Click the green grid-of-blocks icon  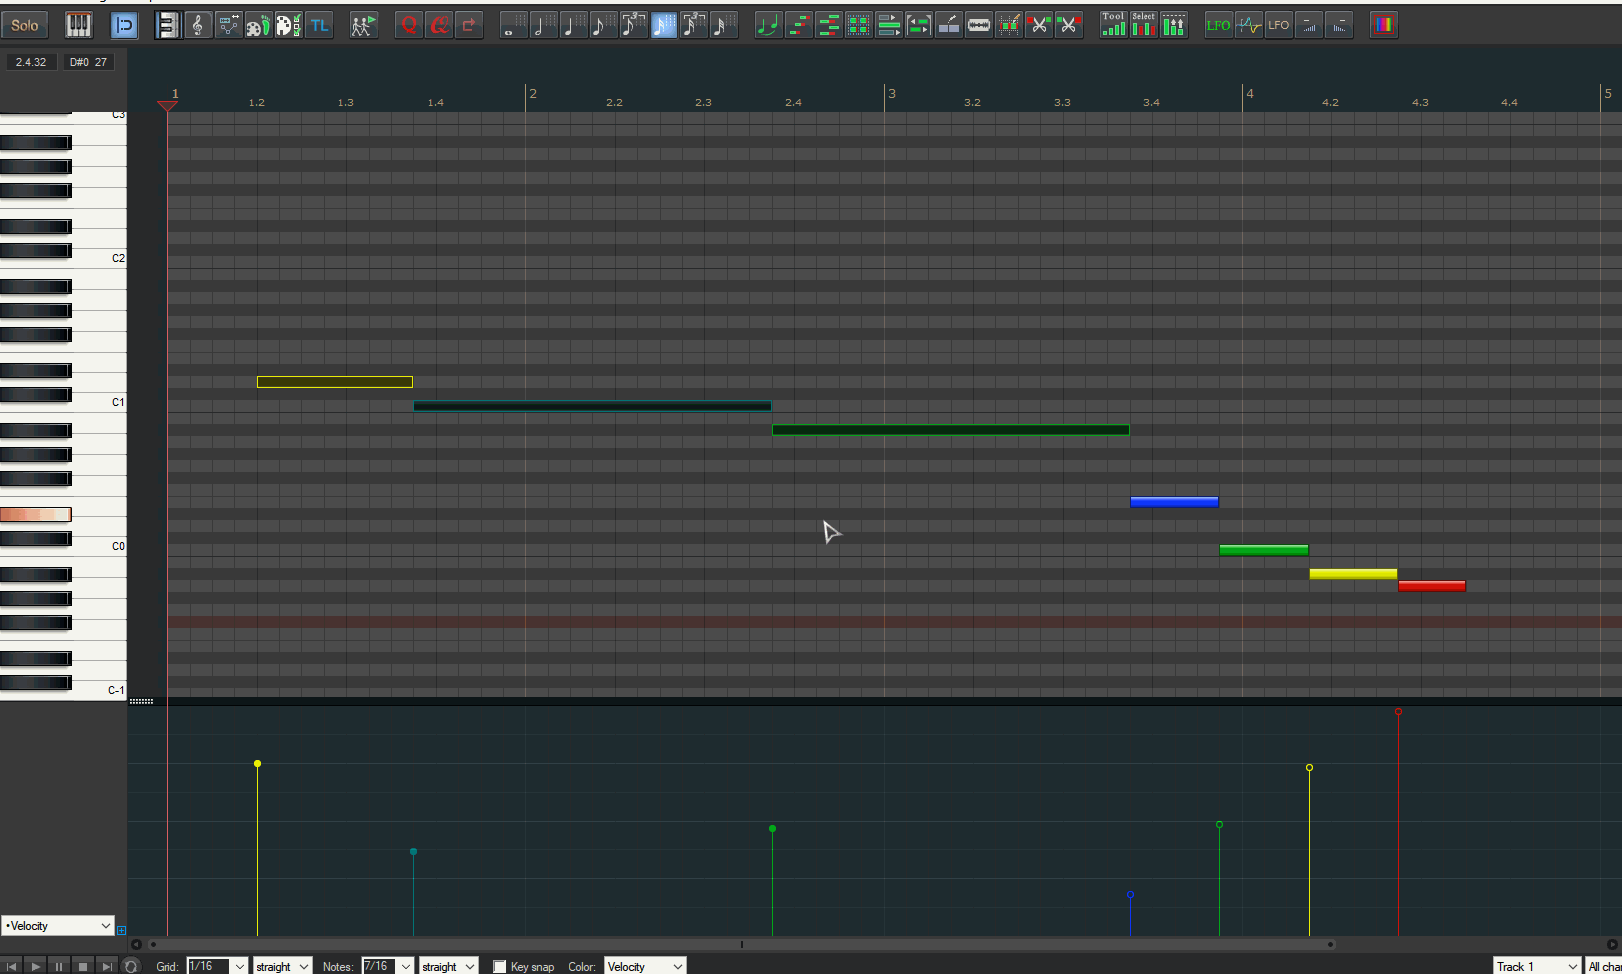tap(858, 25)
